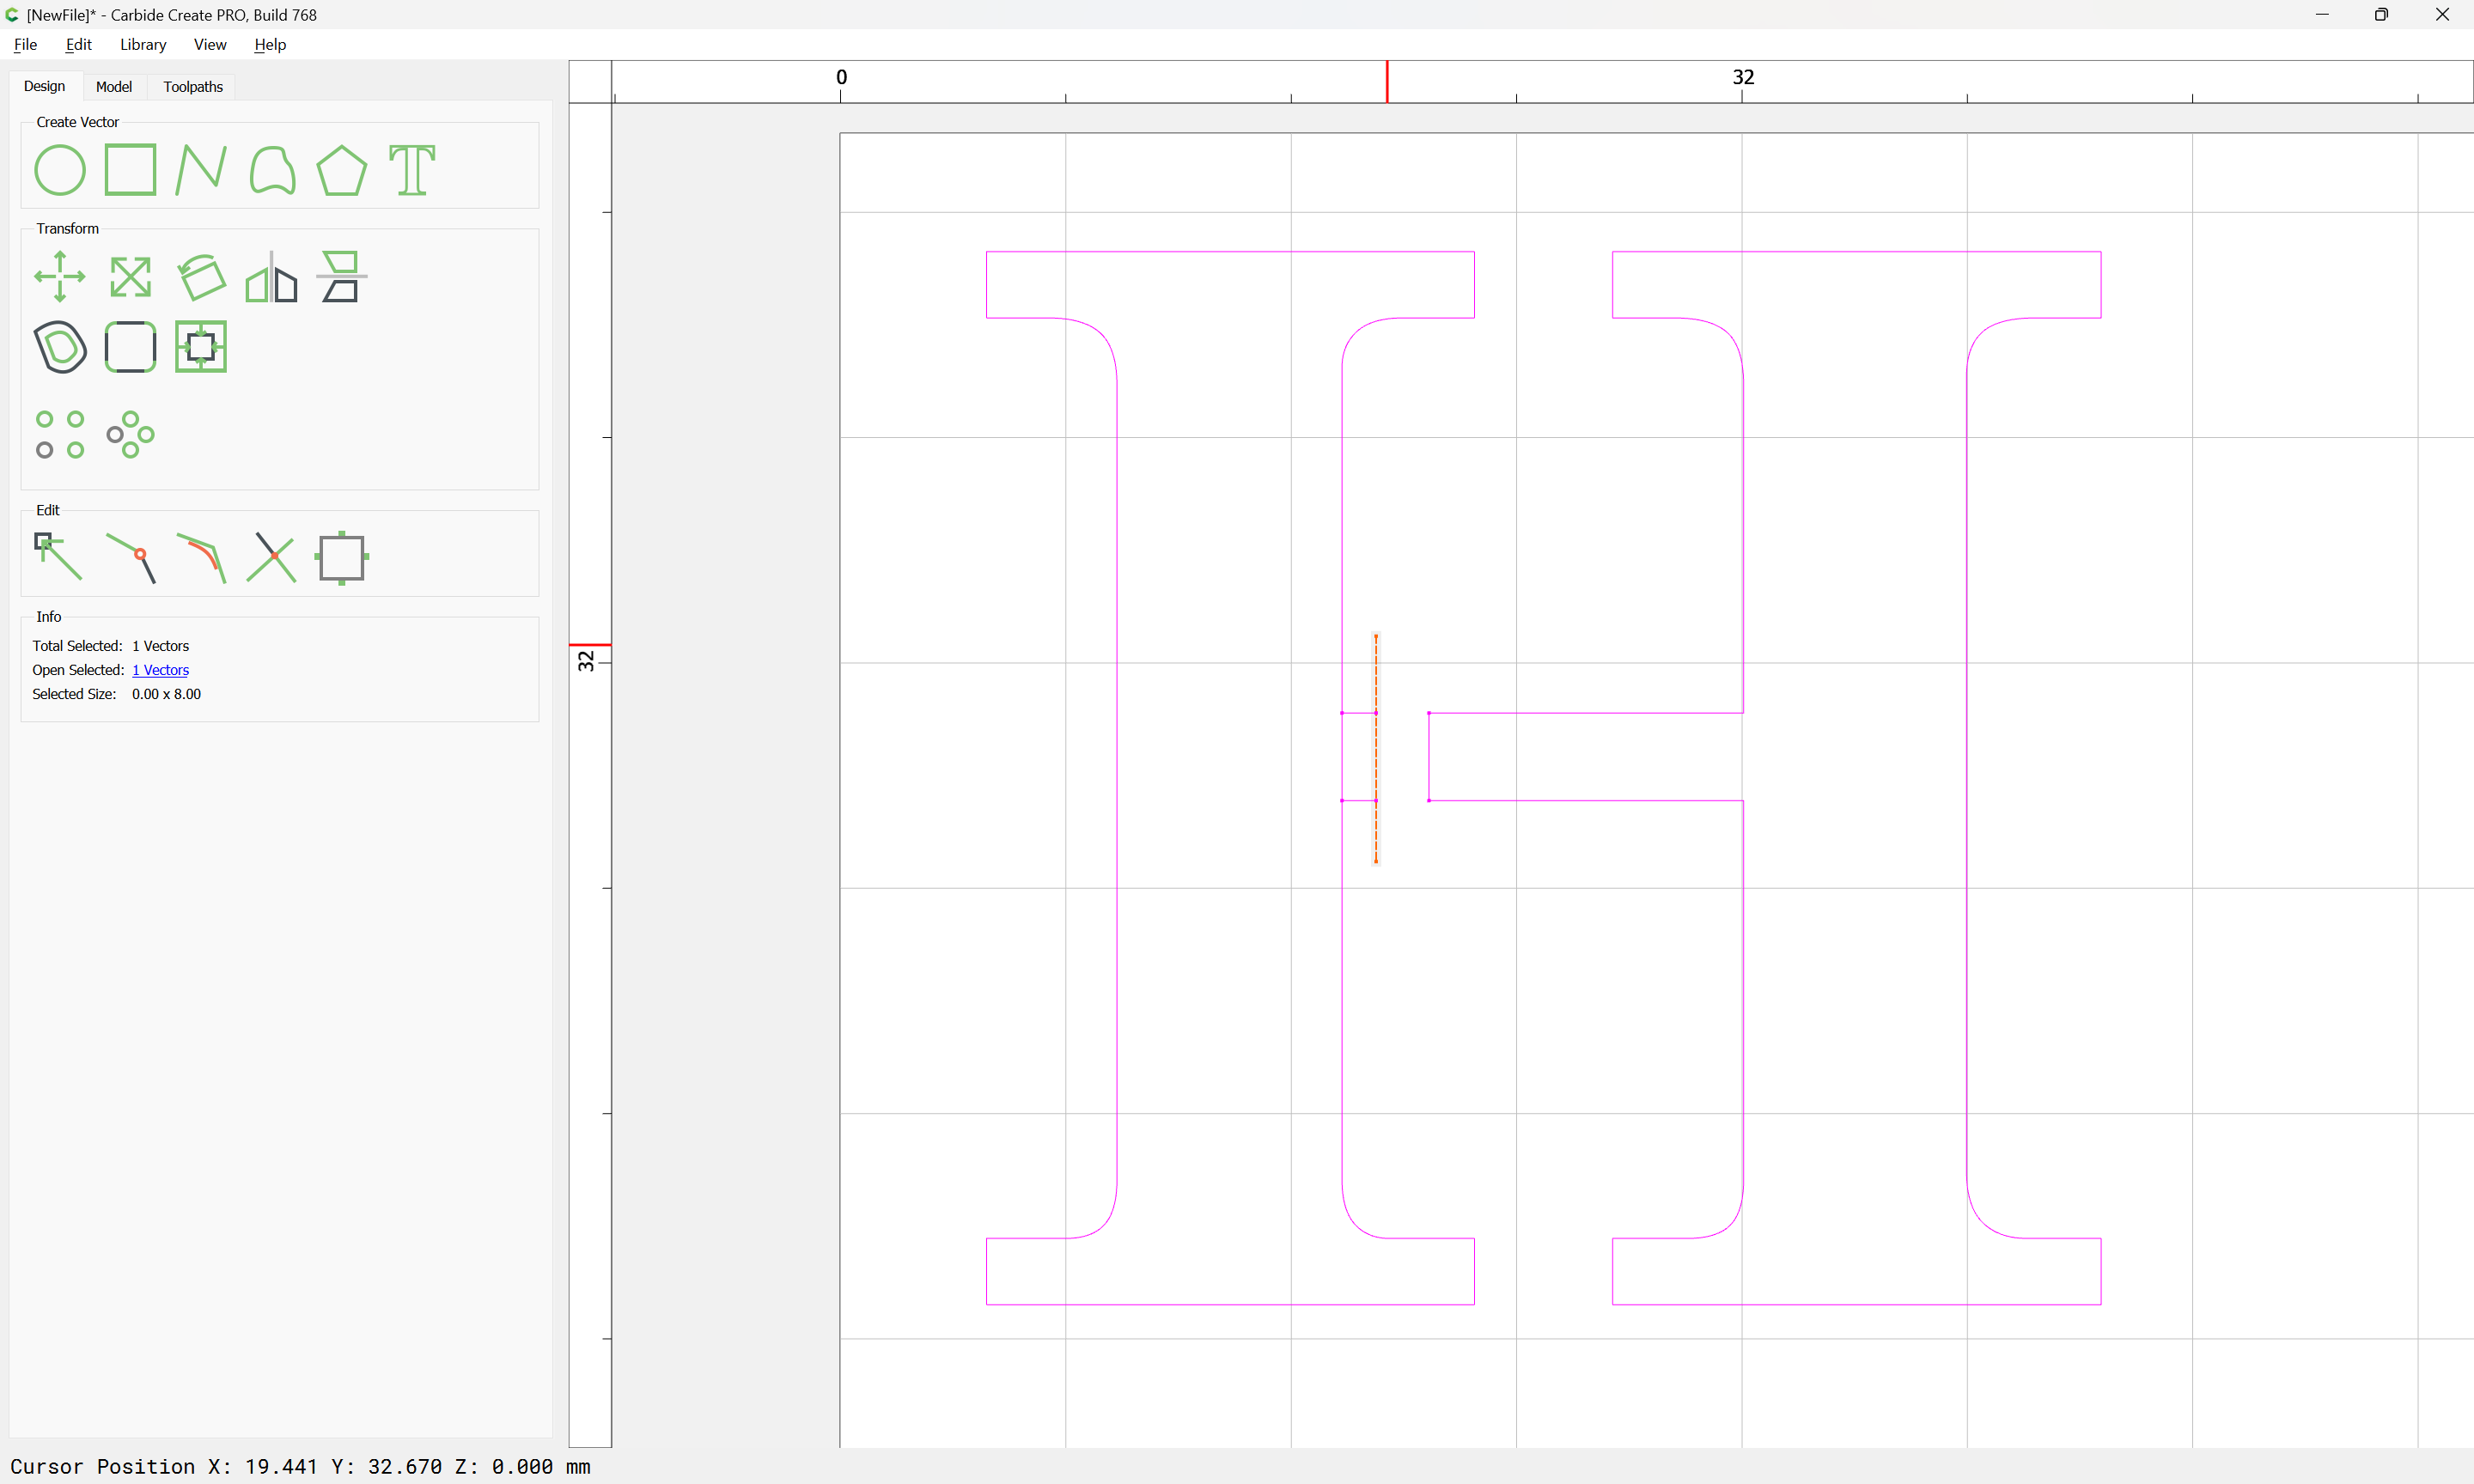Screen dimensions: 2474x1484
Task: Open the Corner rounding tool
Action: pyautogui.click(x=130, y=347)
